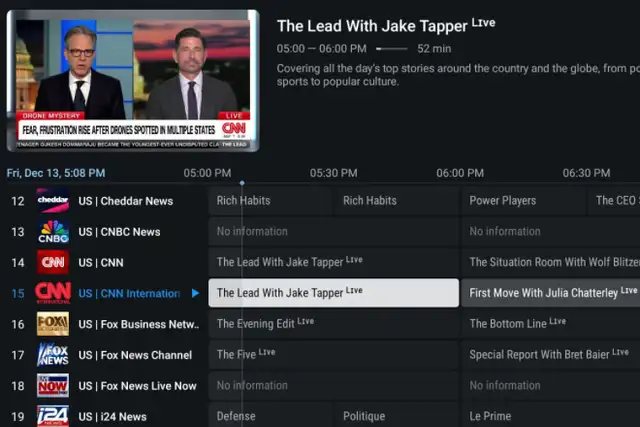Open The Five on Fox News Channel
The height and width of the screenshot is (427, 640).
[334, 354]
